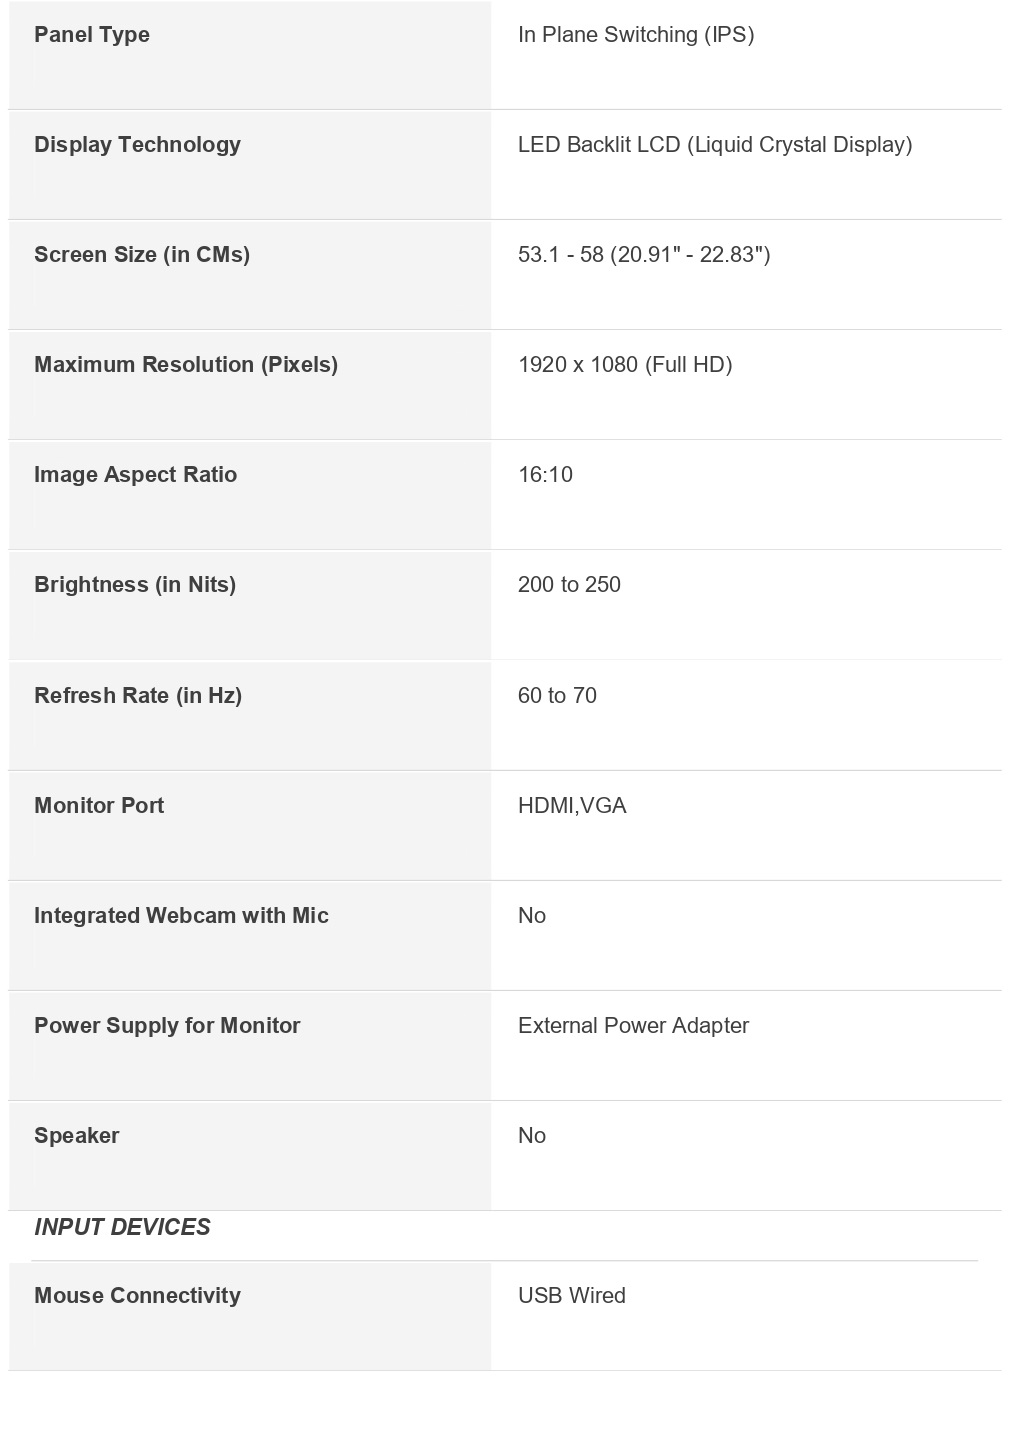Select the External Power Adapter value

[x=633, y=1026]
